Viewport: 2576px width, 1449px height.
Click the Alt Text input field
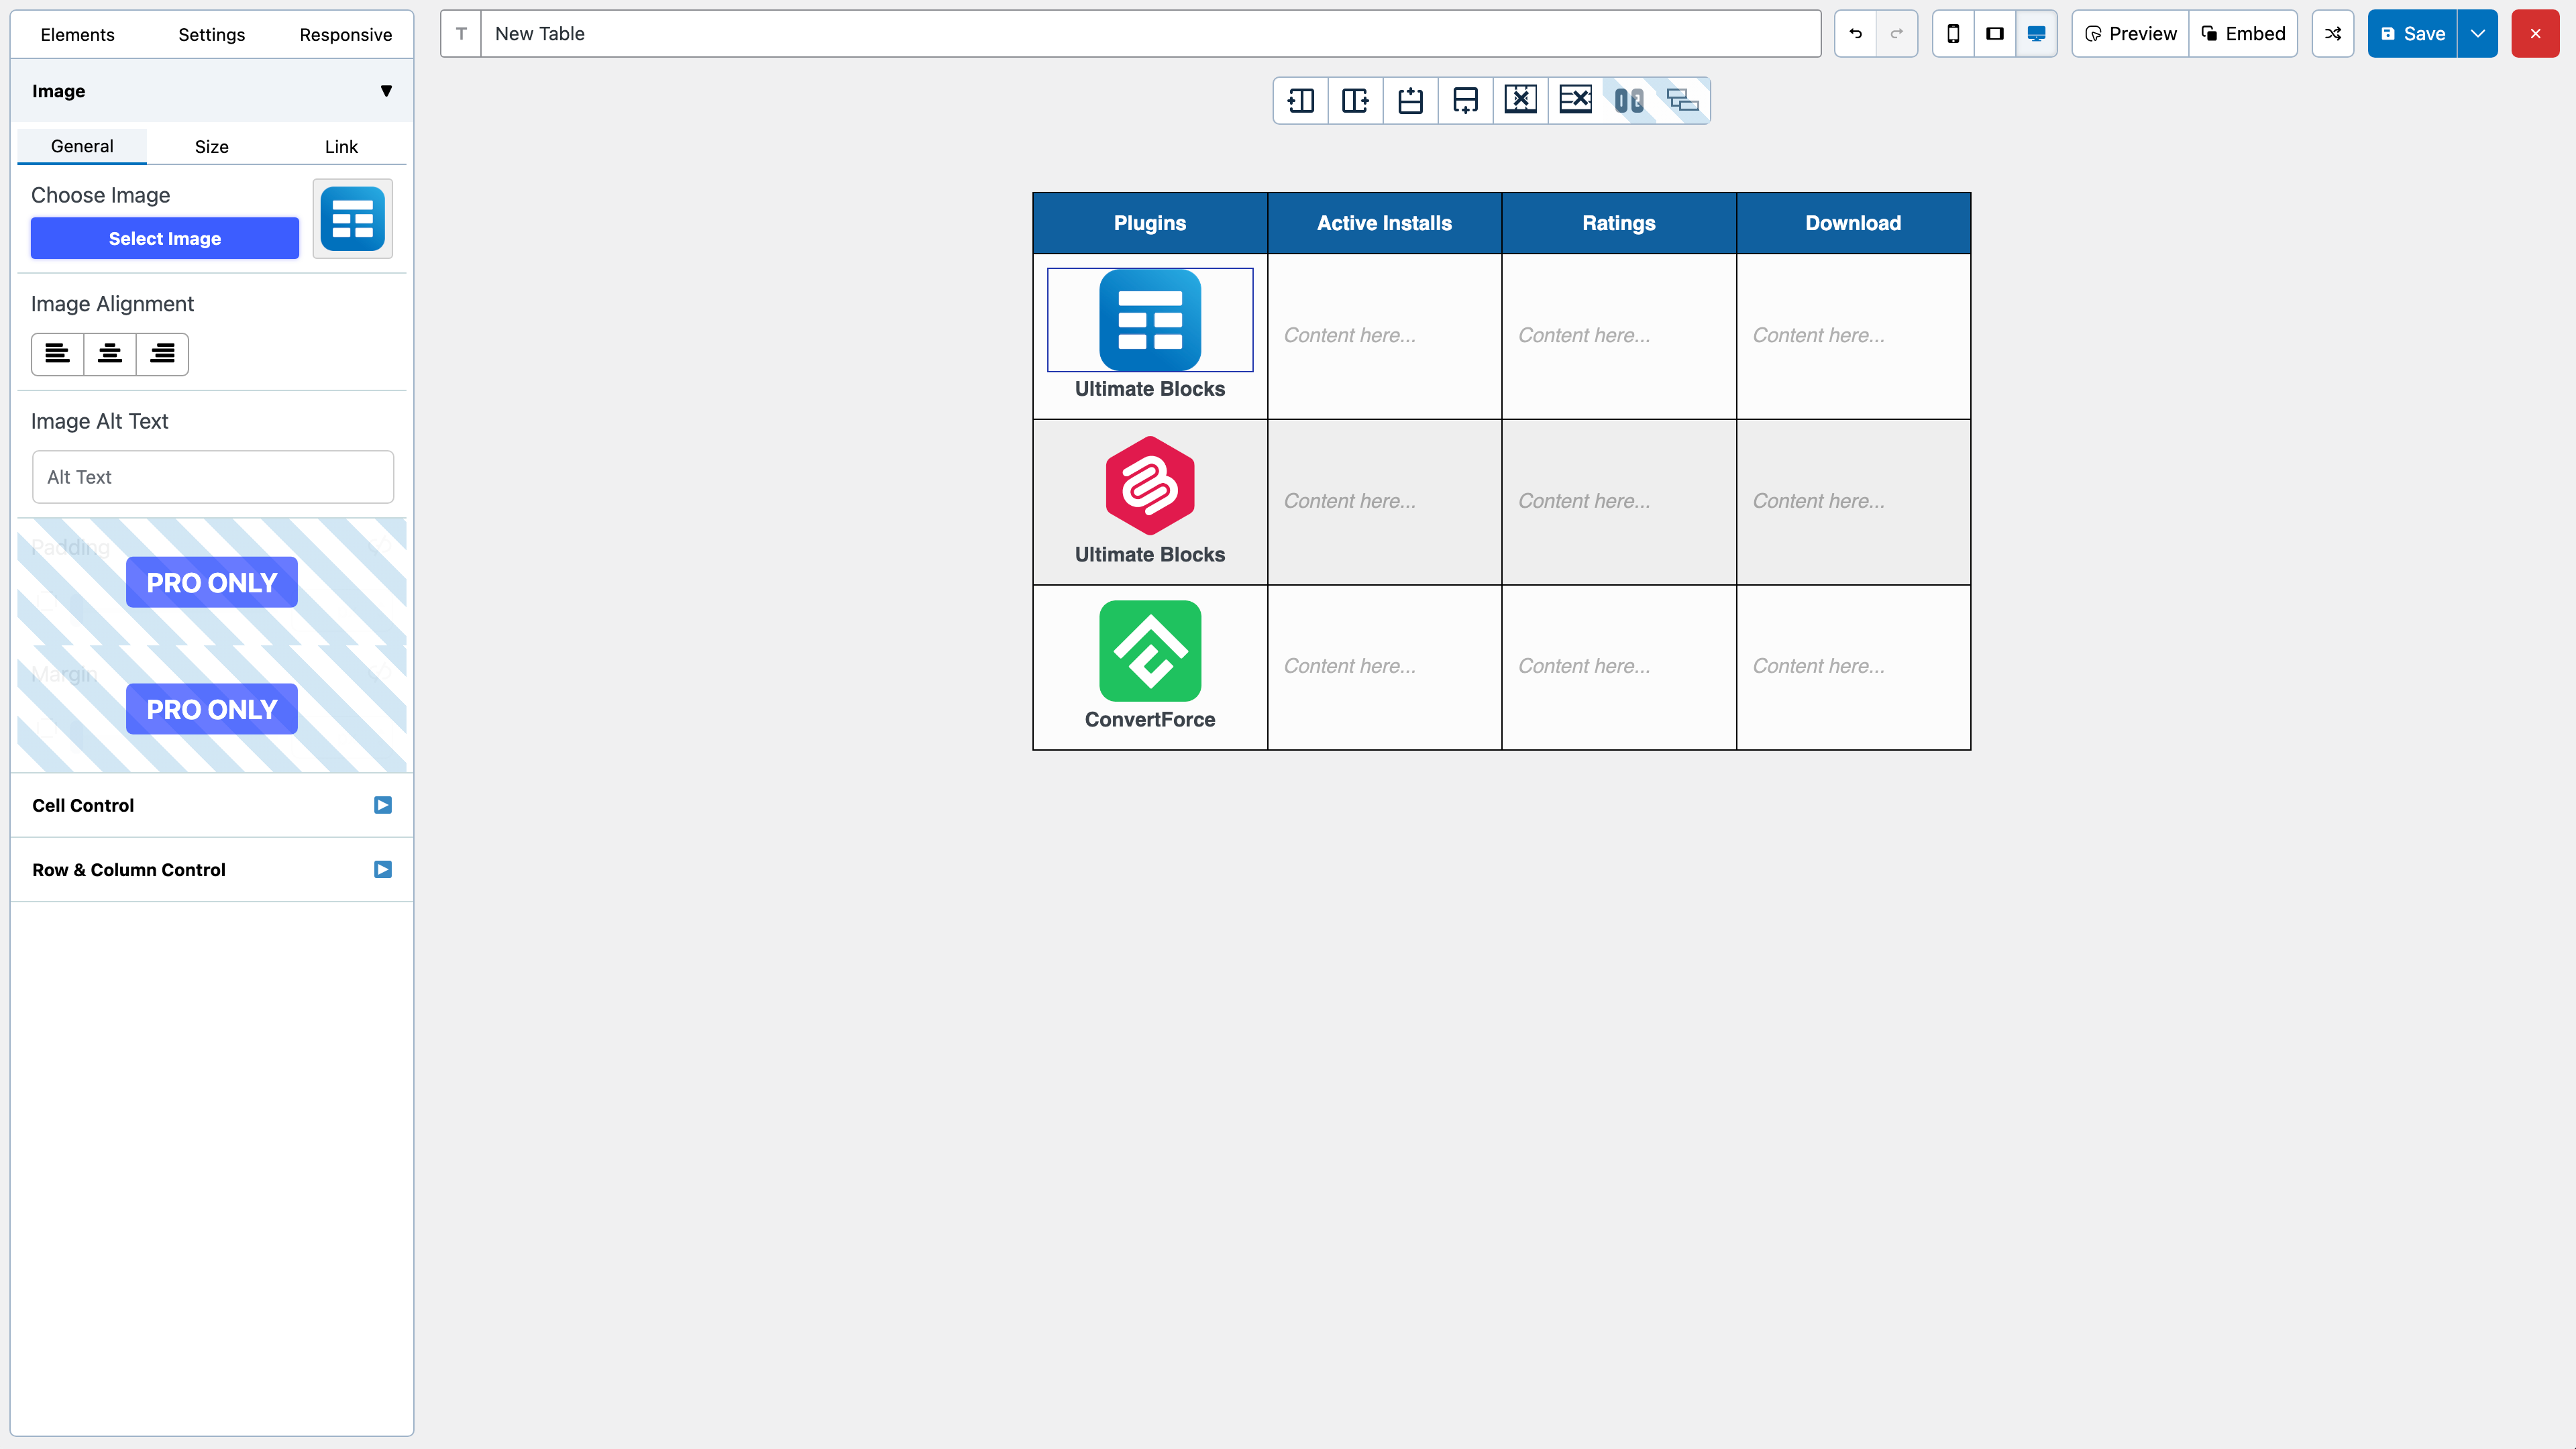pos(213,477)
